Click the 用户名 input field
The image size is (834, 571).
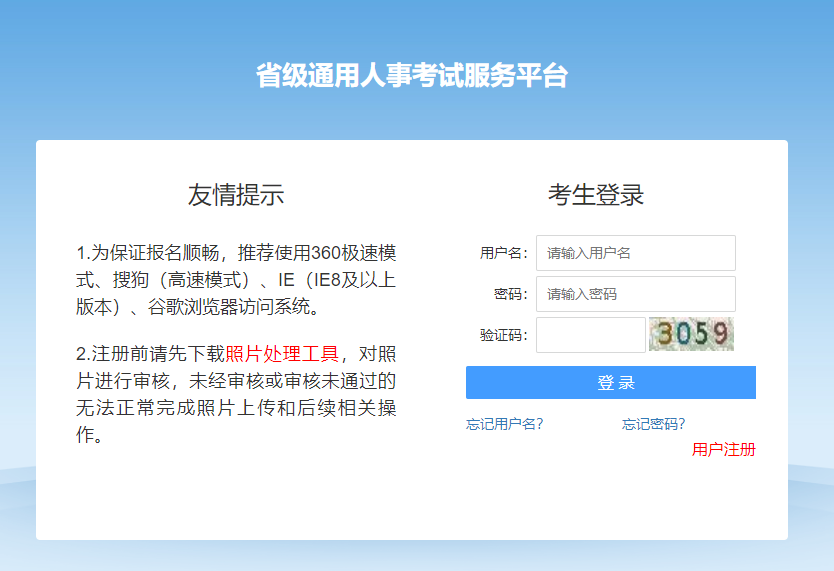635,253
